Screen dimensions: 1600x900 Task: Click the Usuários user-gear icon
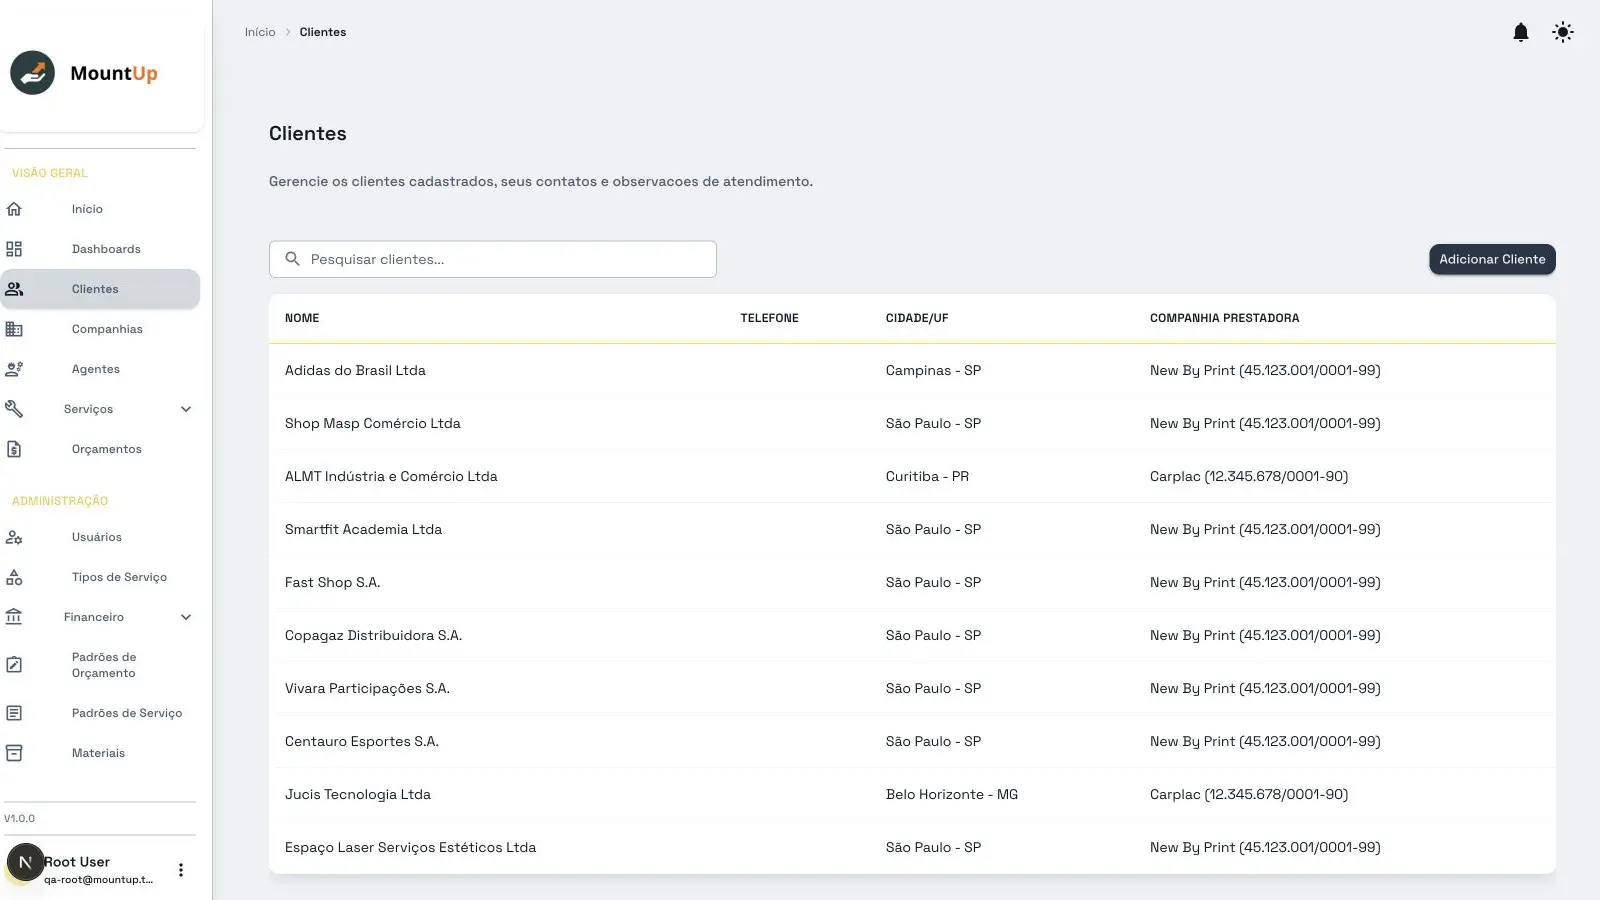pyautogui.click(x=14, y=537)
